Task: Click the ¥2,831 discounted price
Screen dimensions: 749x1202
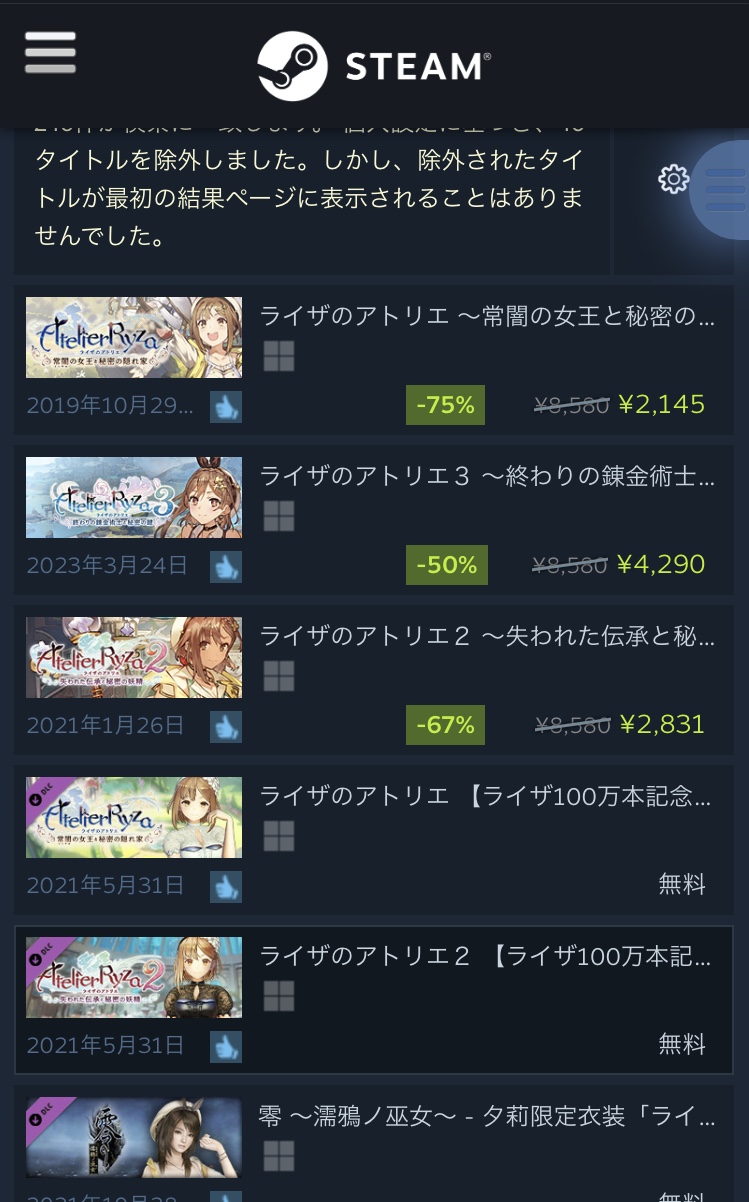Action: pos(662,725)
